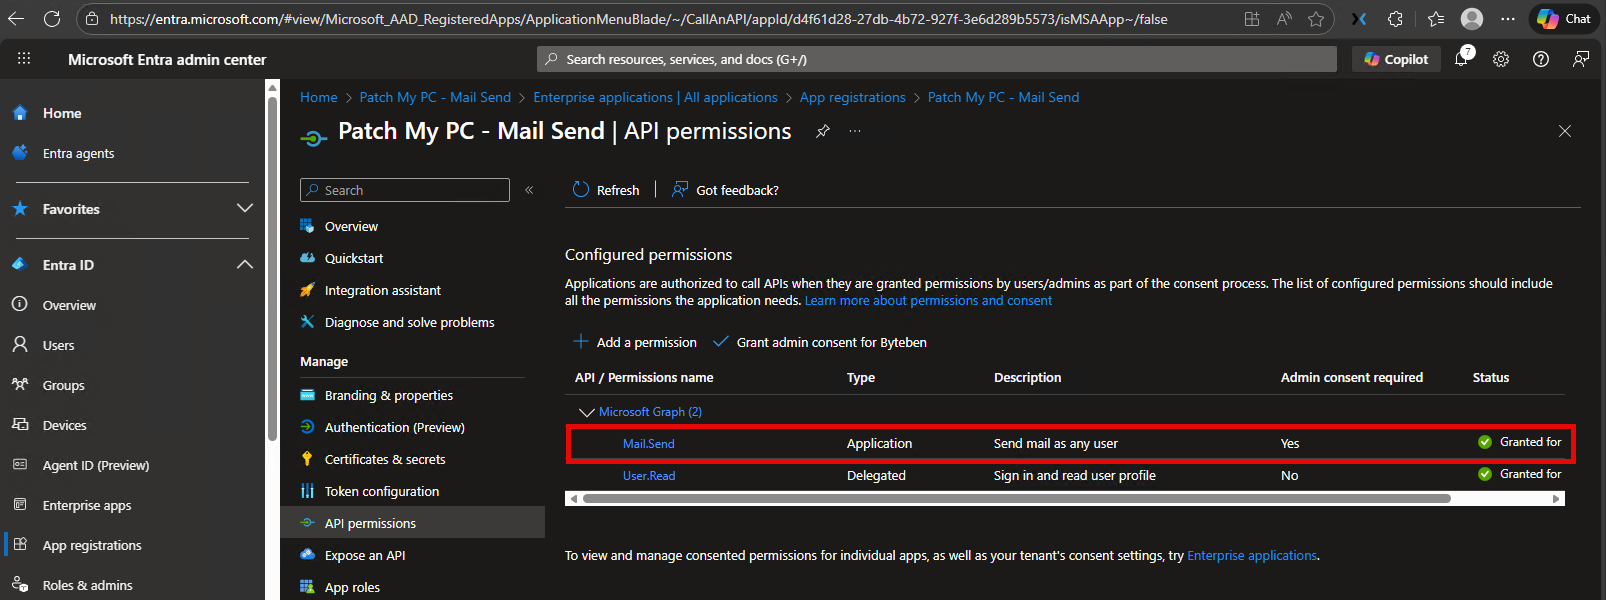The height and width of the screenshot is (600, 1606).
Task: Open the ellipsis more options beside title
Action: 855,131
